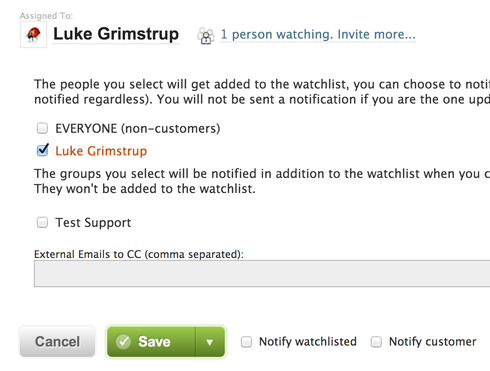Click the Assigned To label
This screenshot has height=371, width=490.
[46, 16]
